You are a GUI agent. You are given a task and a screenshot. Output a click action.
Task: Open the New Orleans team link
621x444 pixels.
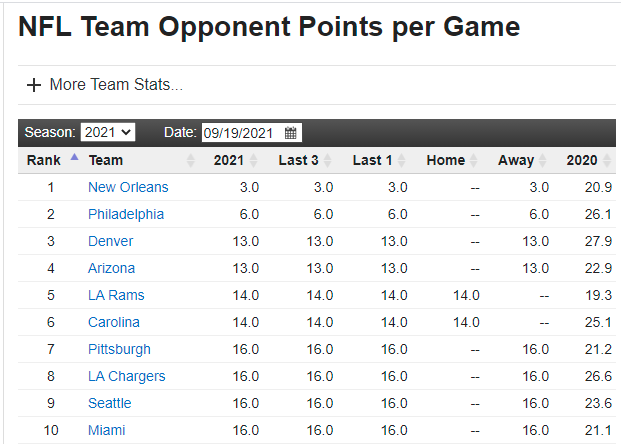point(128,187)
